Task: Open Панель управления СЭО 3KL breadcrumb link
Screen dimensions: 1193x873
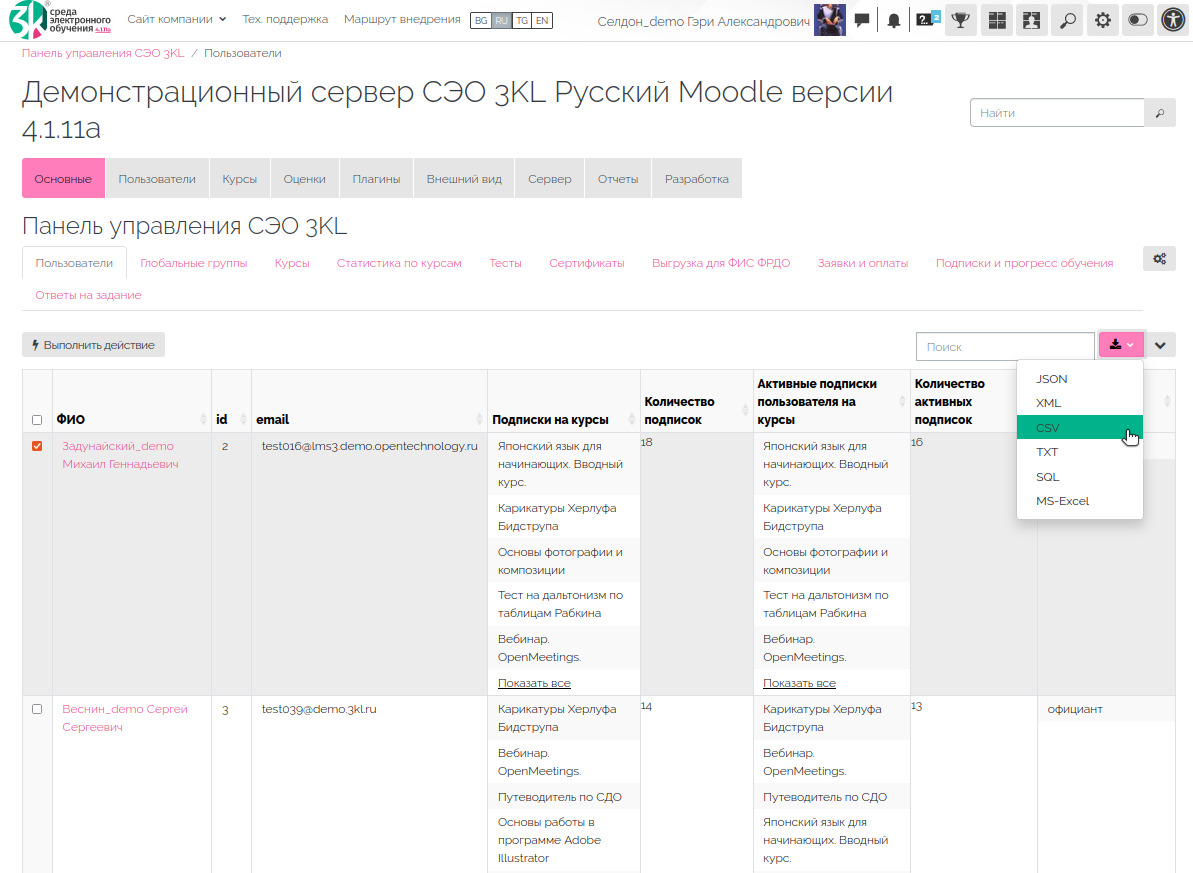Action: (x=103, y=53)
